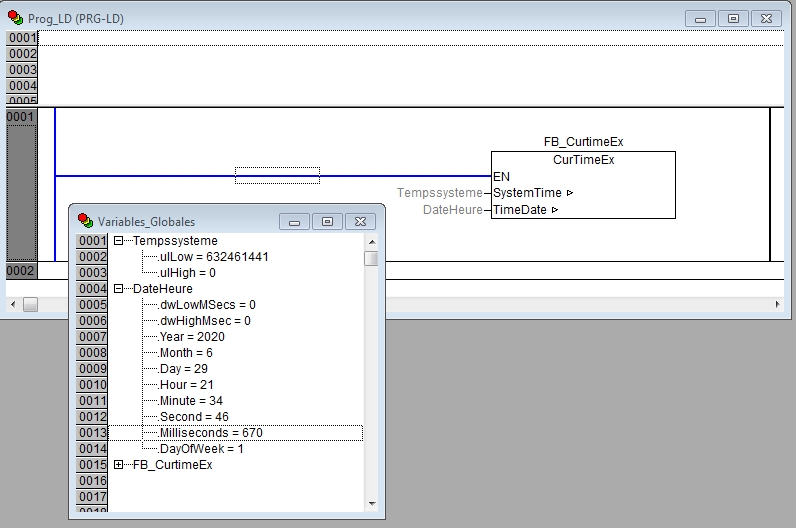Viewport: 796px width, 528px height.
Task: Click the Prog_LD horizontal scrollbar right arrow
Action: click(777, 303)
